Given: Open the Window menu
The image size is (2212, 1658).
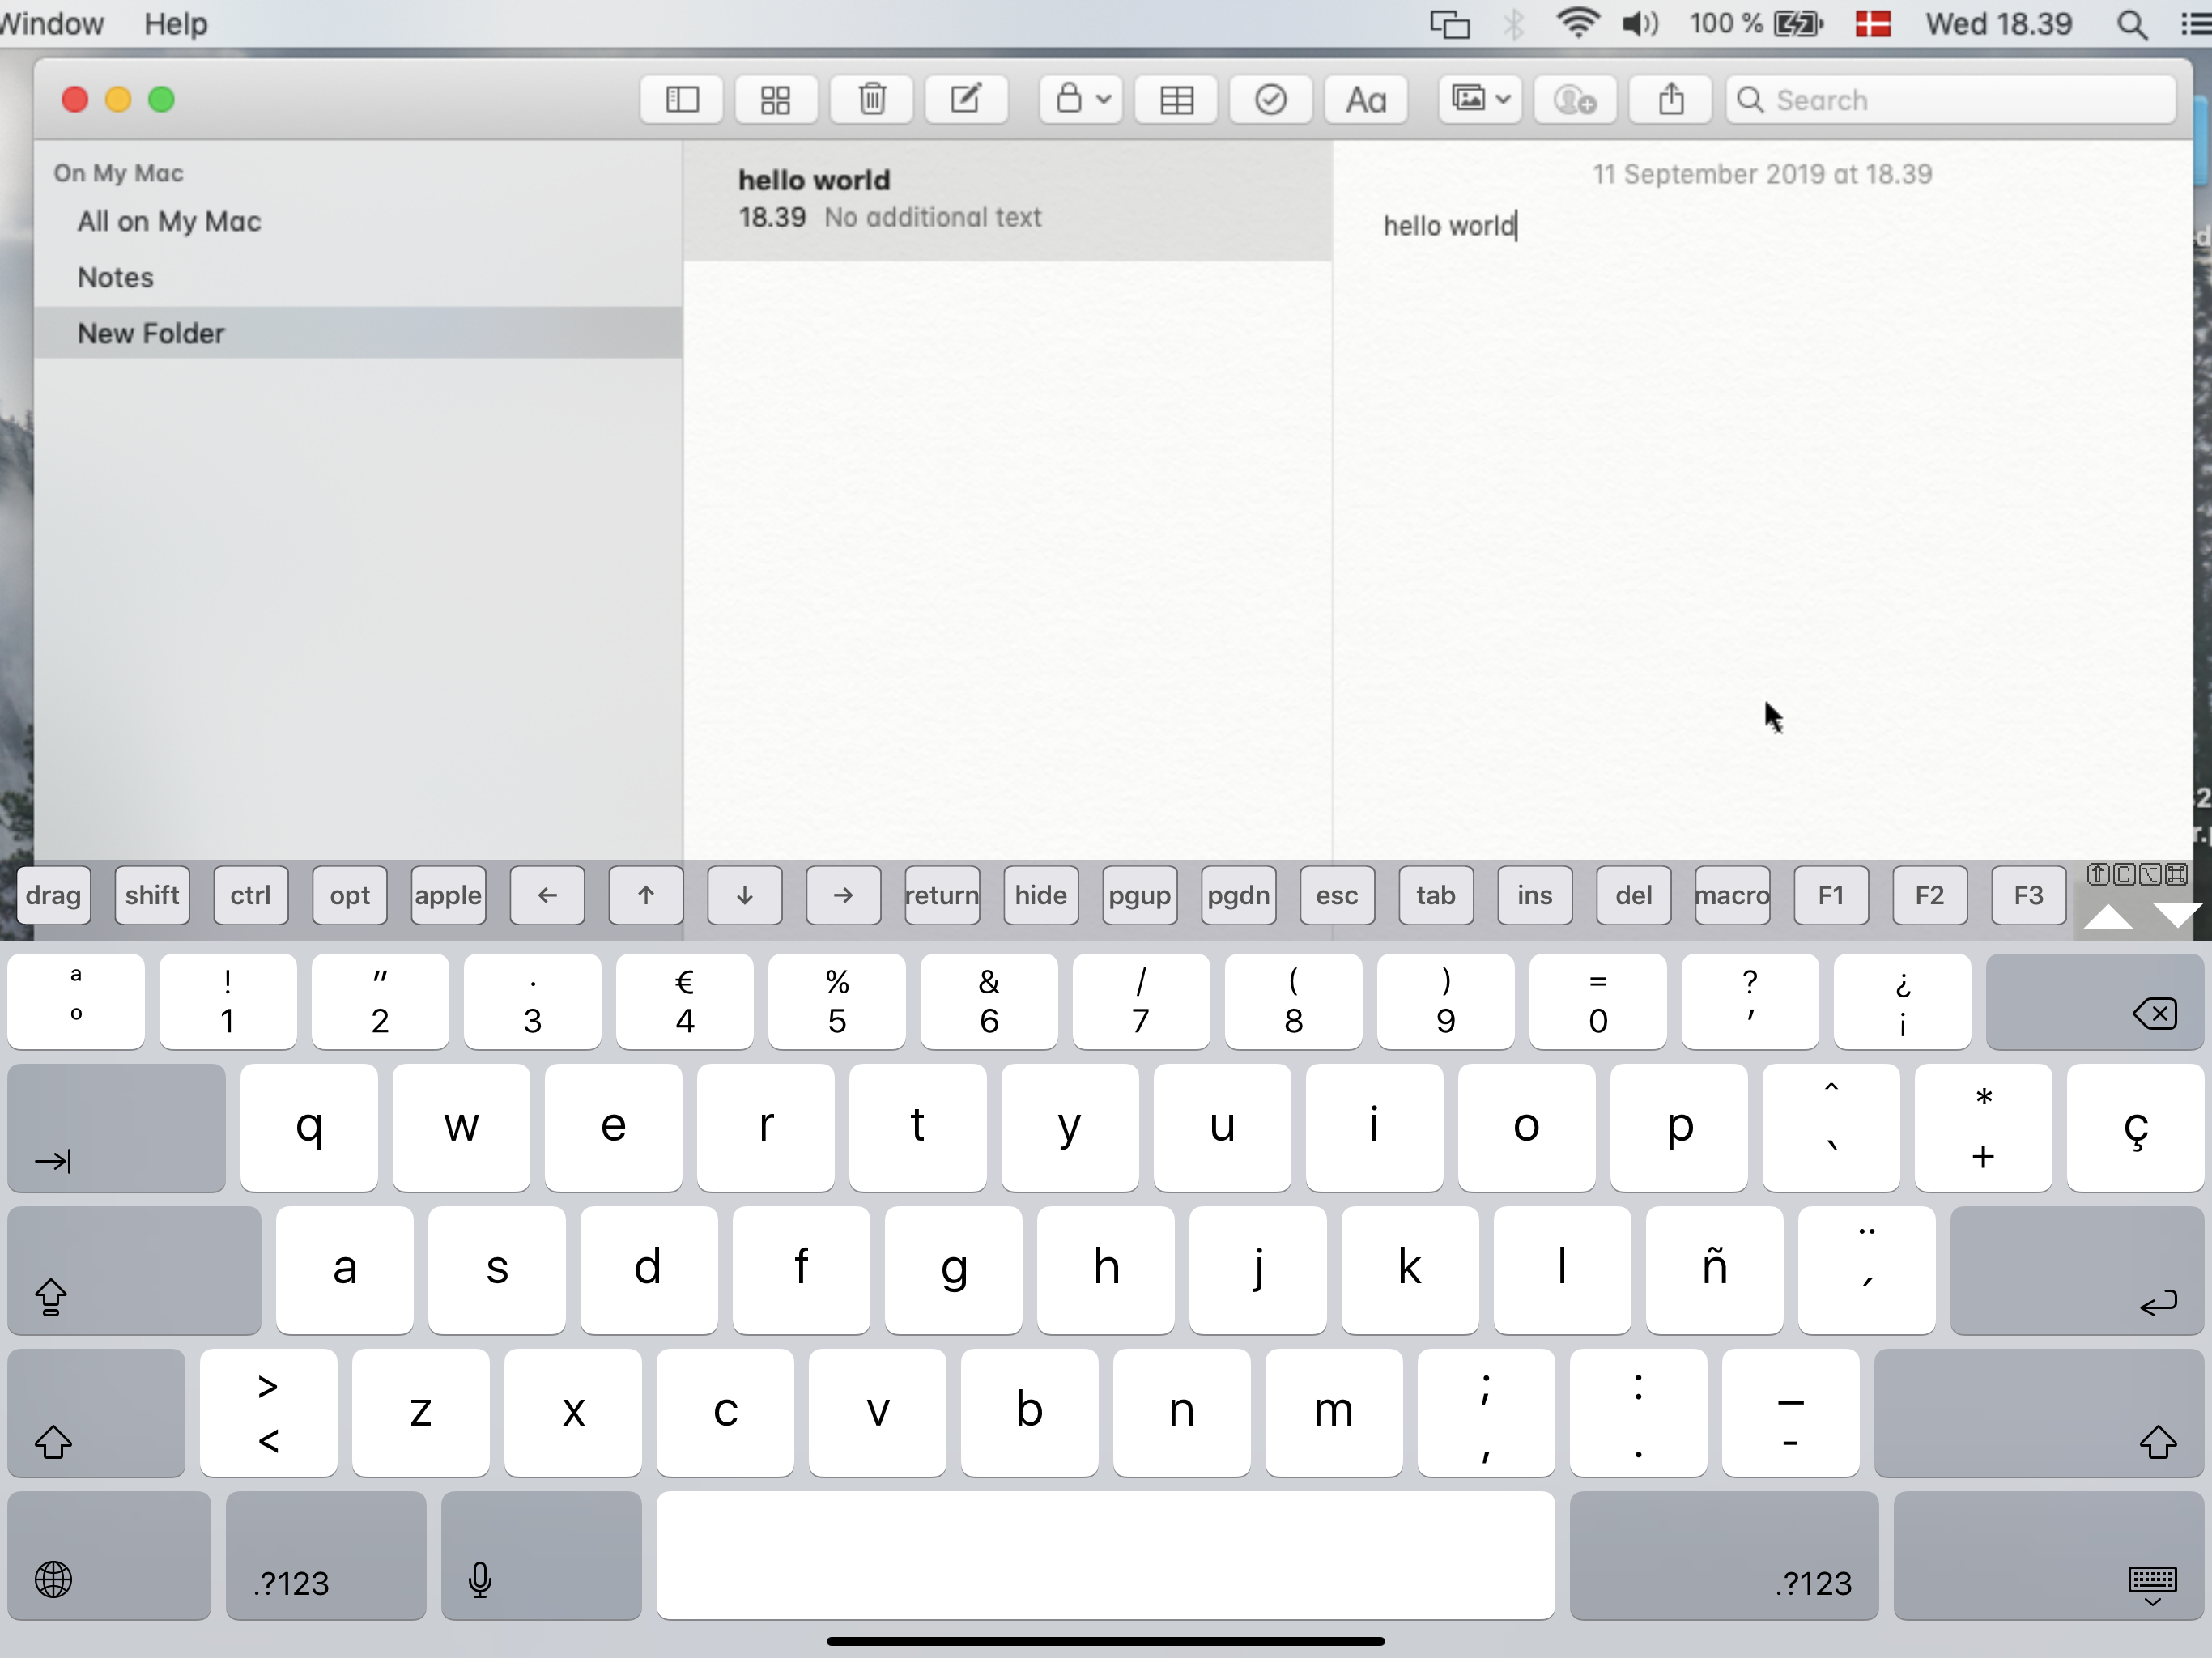Looking at the screenshot, I should coord(52,23).
